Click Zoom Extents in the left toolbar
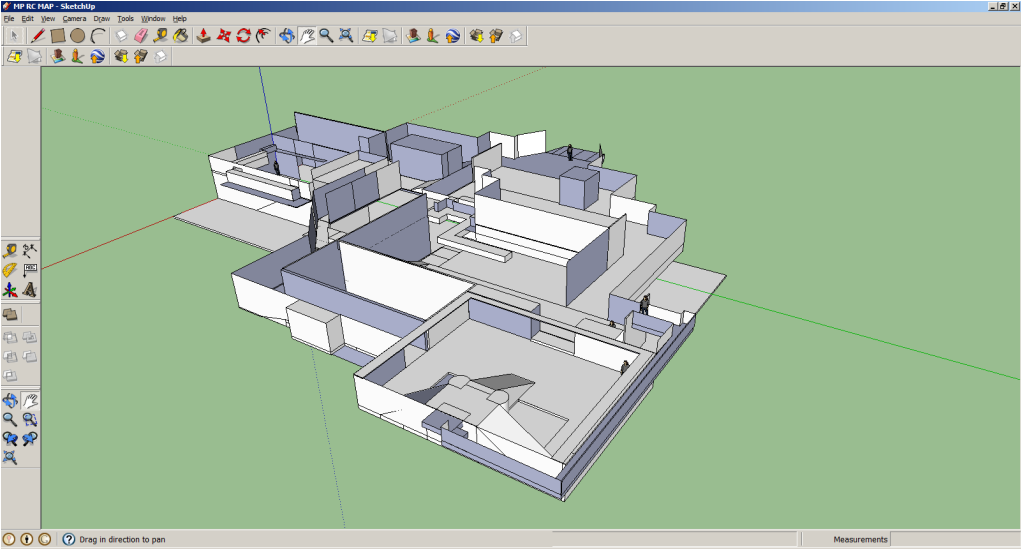This screenshot has height=550, width=1022. [x=10, y=457]
